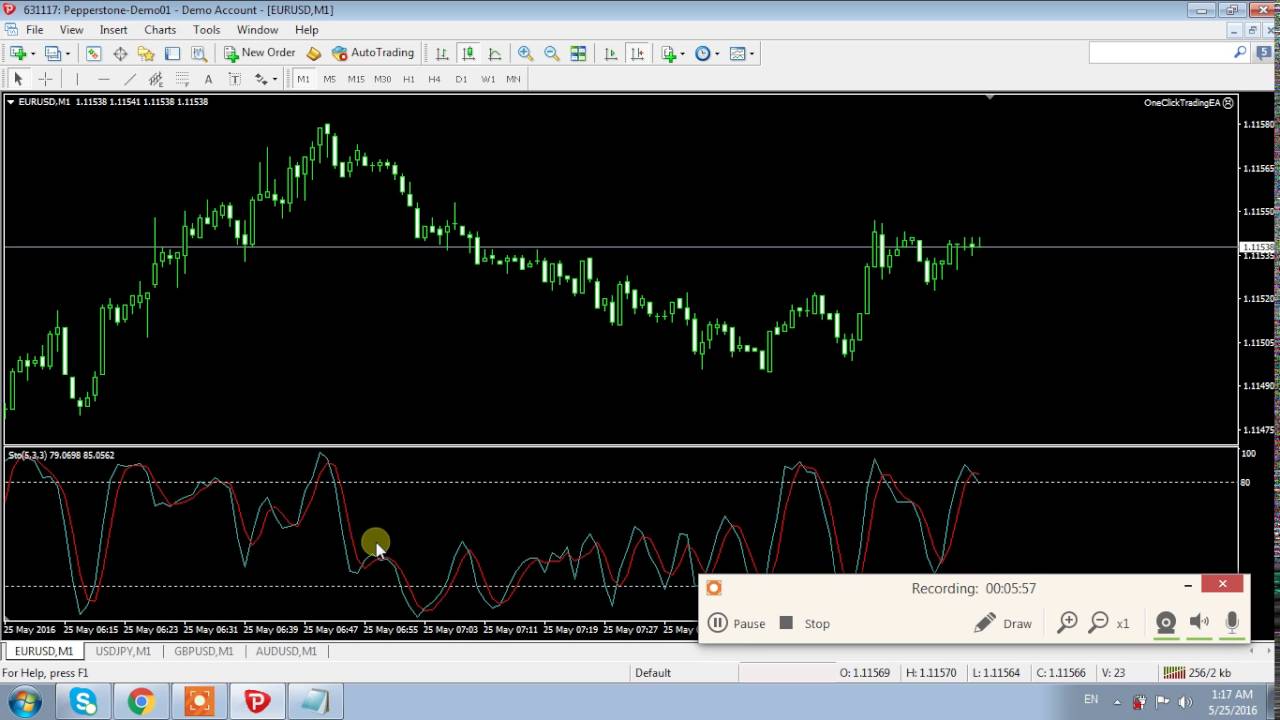Select the M30 timeframe
This screenshot has width=1280, height=720.
coord(382,79)
